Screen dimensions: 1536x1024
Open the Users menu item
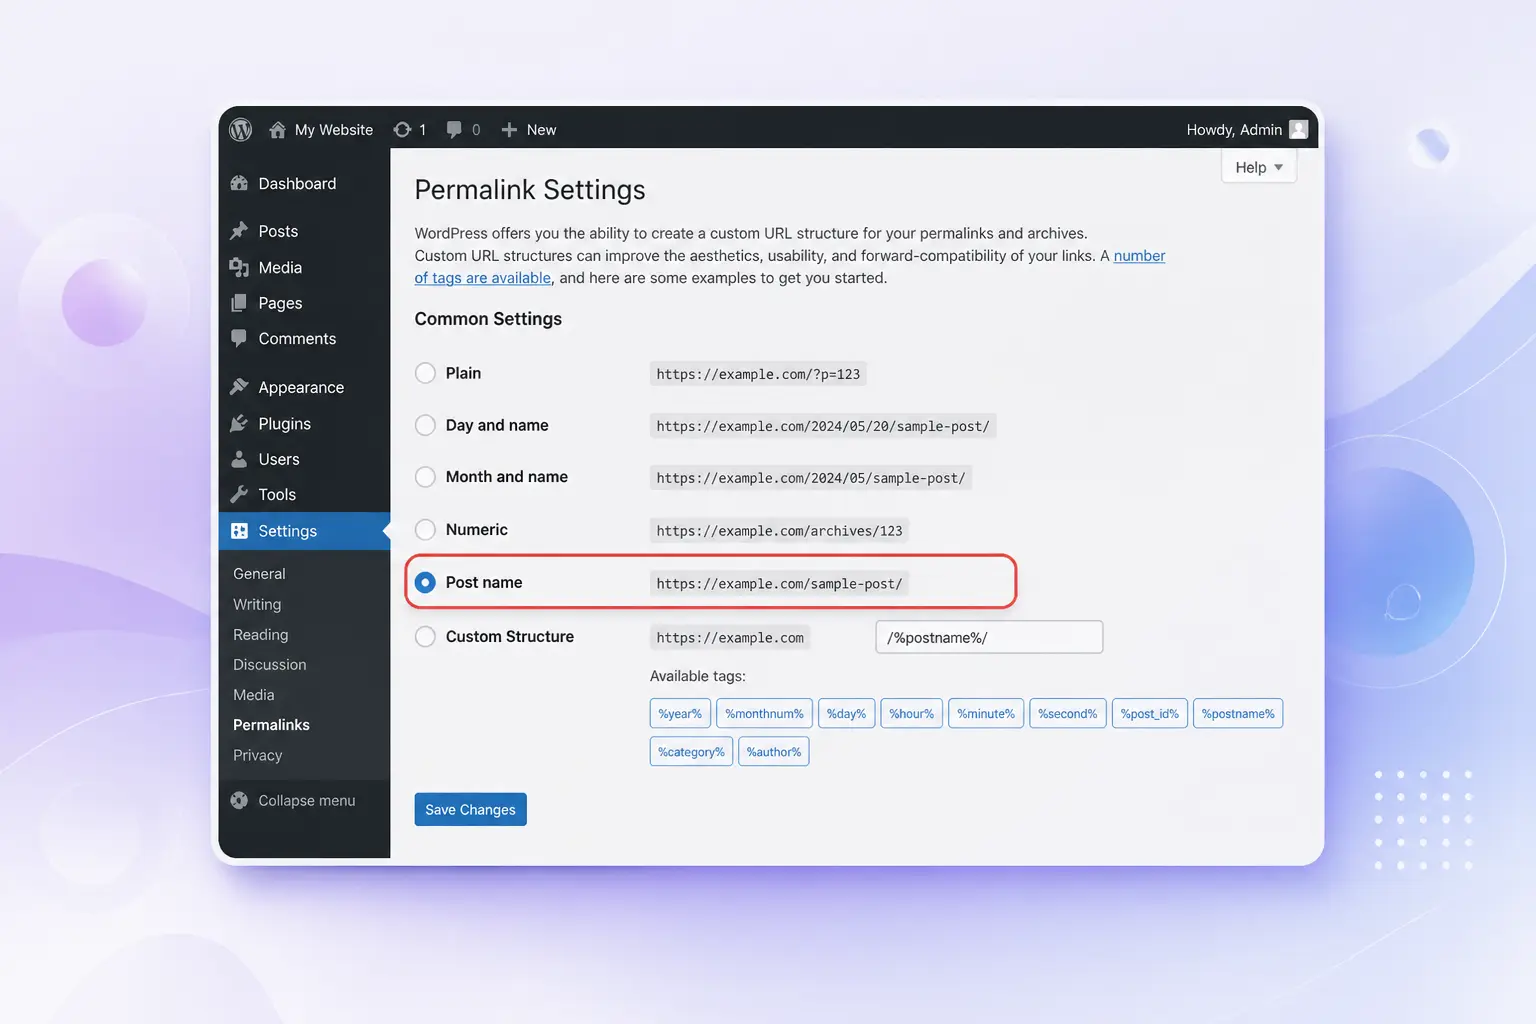[x=279, y=459]
